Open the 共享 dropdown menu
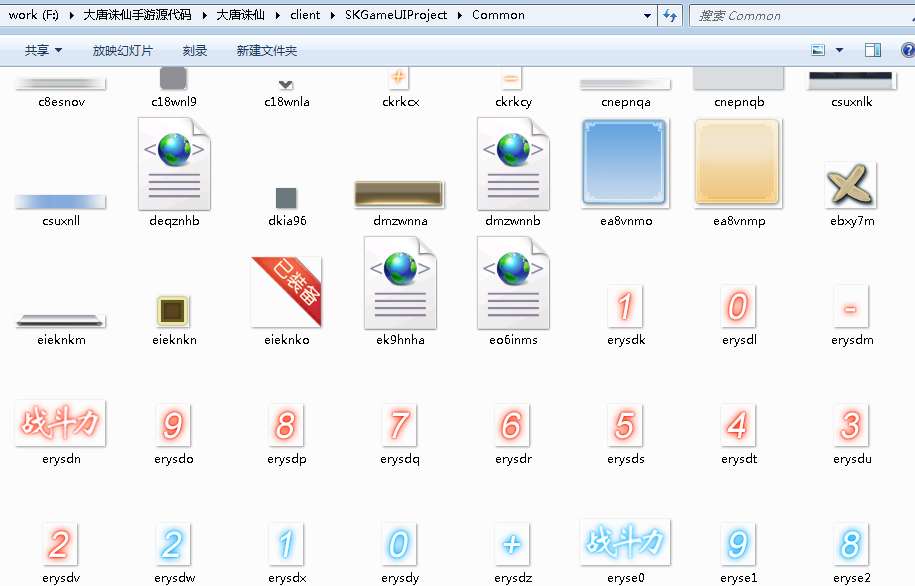This screenshot has width=915, height=586. [x=43, y=50]
